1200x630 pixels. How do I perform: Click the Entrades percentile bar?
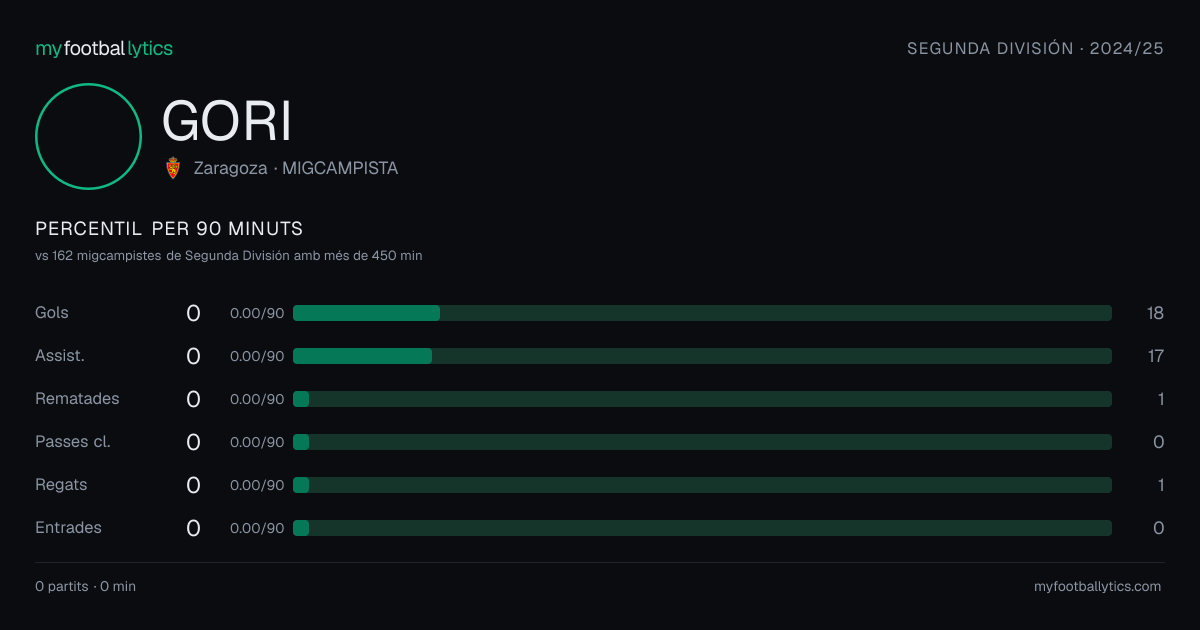click(x=702, y=528)
